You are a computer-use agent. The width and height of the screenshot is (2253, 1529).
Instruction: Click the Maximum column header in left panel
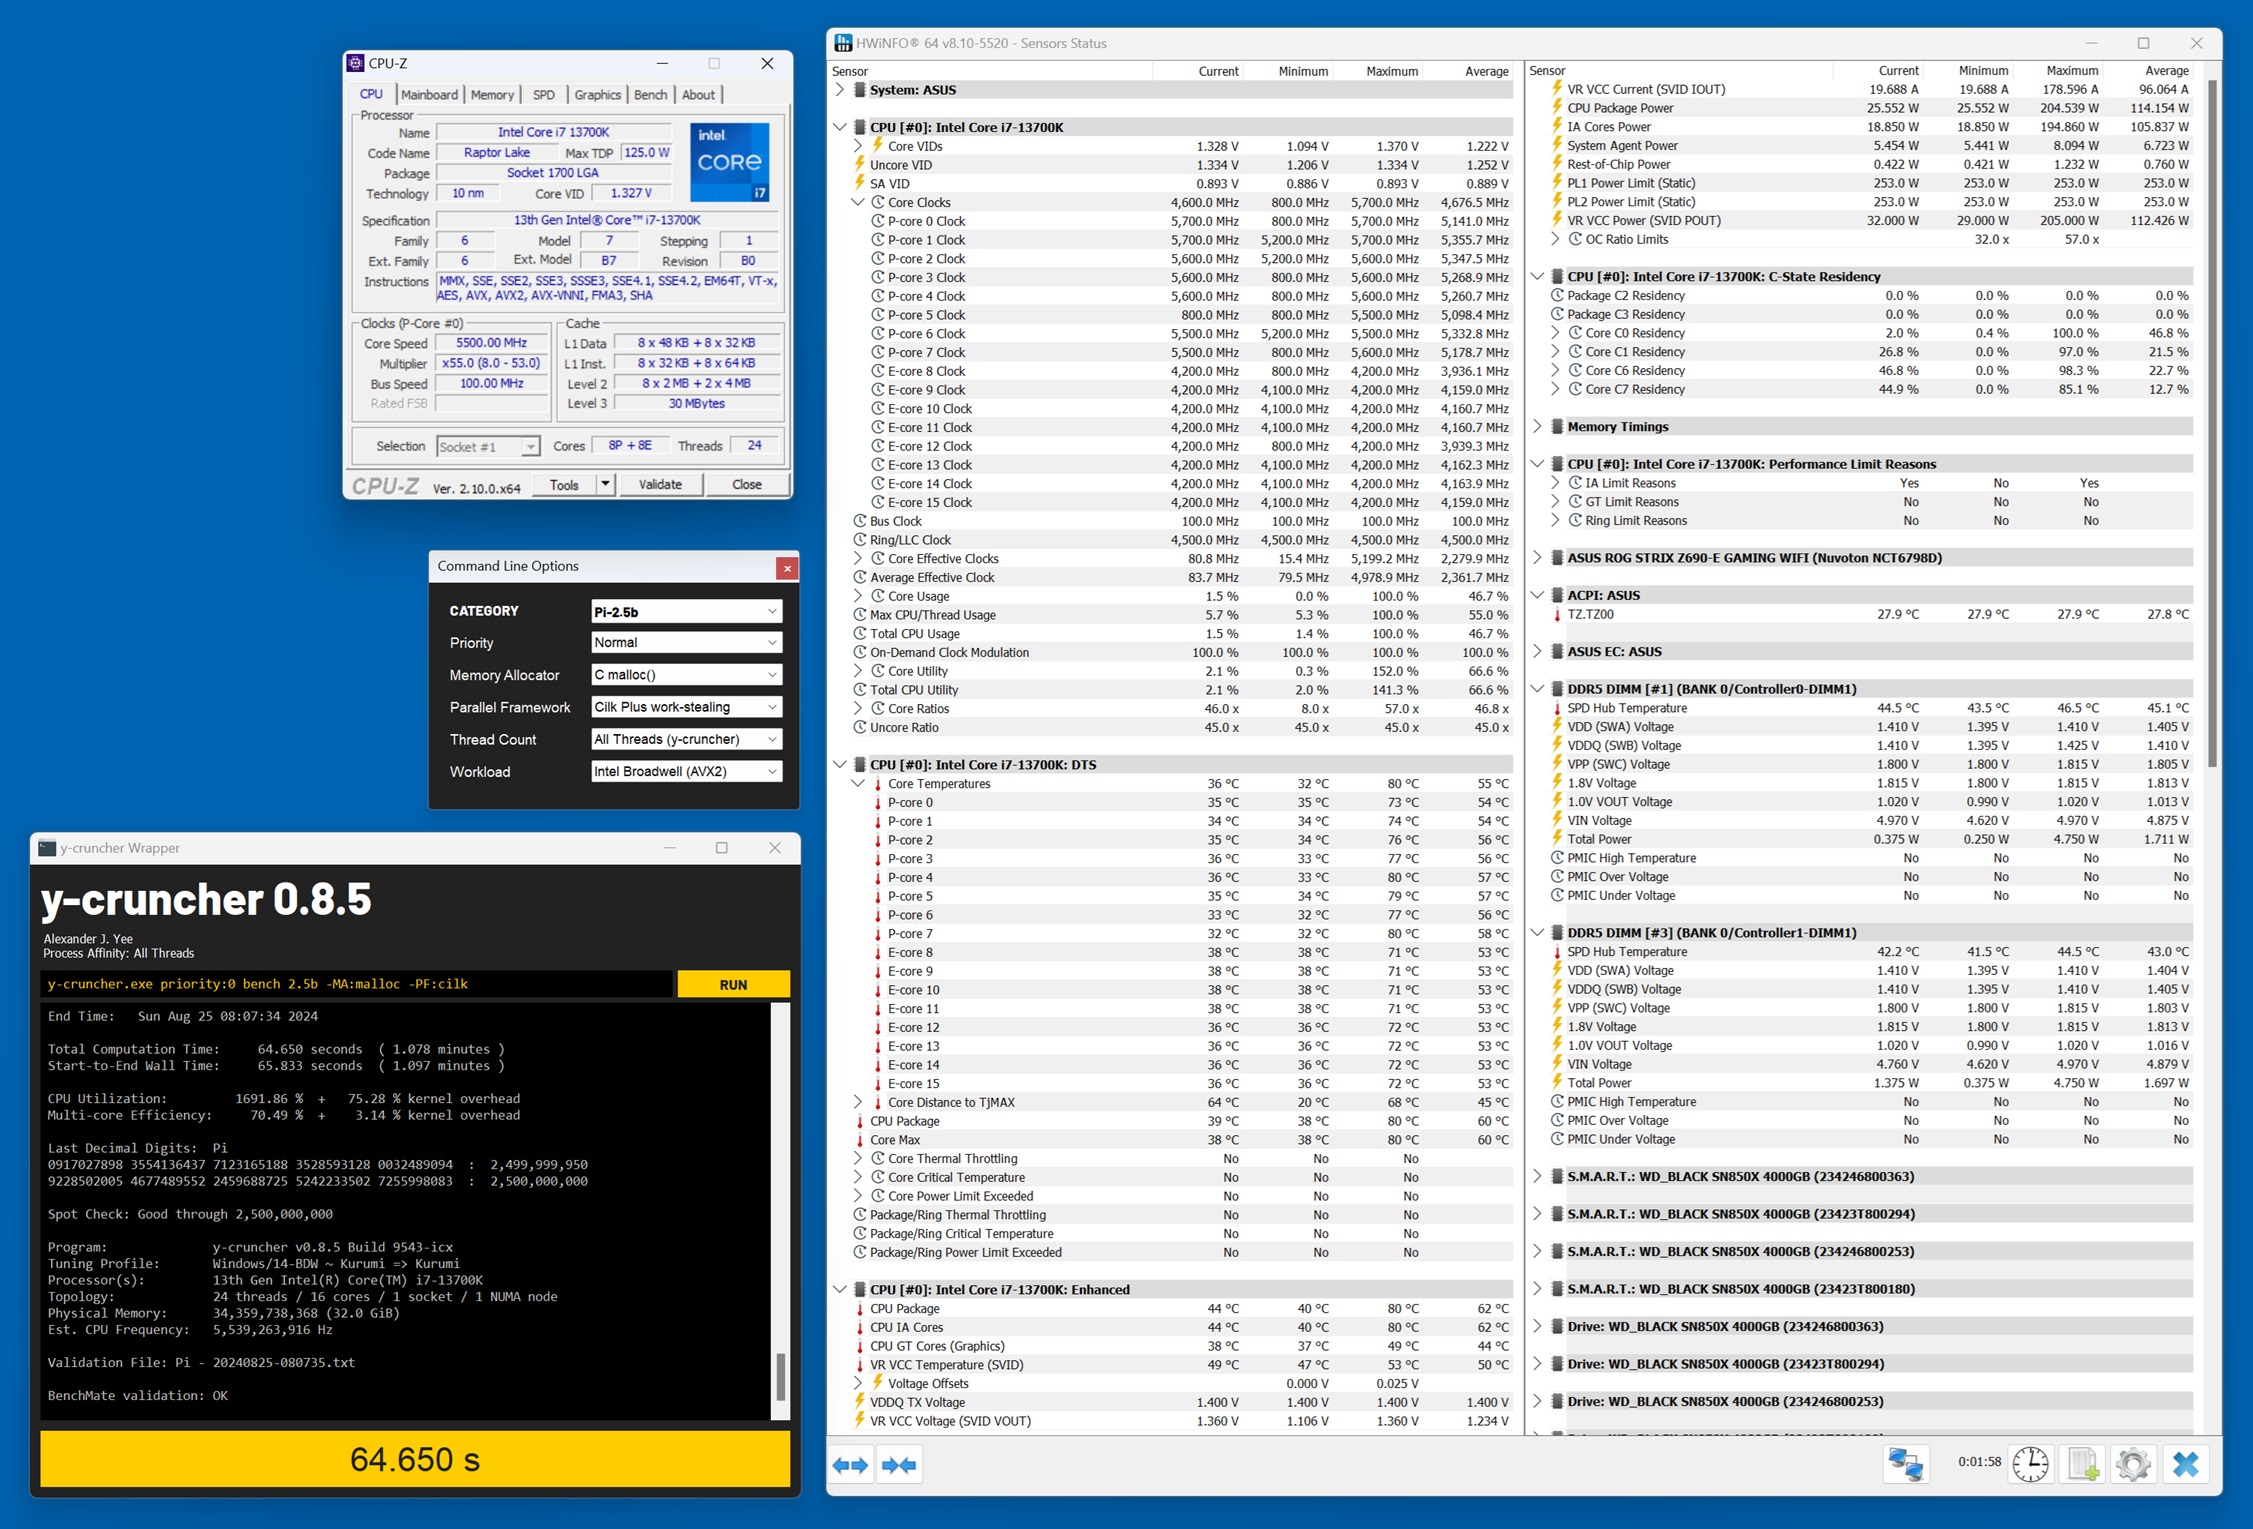(x=1391, y=71)
